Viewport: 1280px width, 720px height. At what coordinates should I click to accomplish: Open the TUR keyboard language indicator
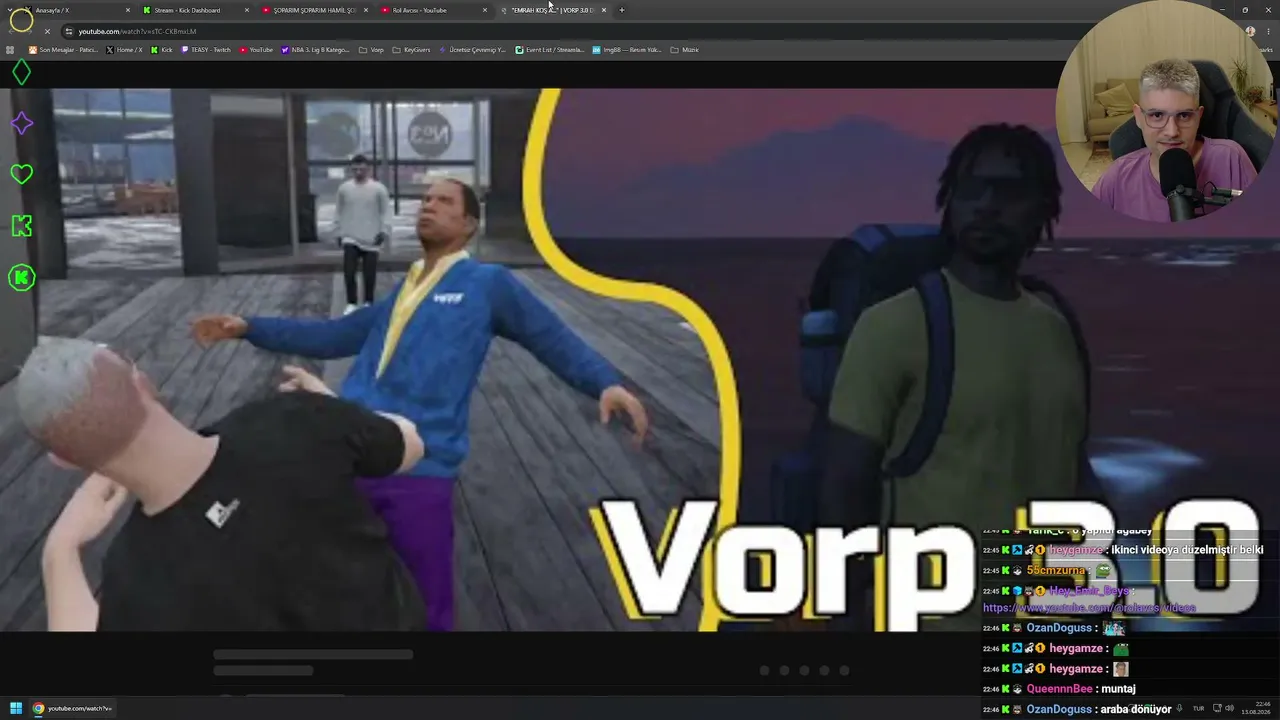(1198, 708)
